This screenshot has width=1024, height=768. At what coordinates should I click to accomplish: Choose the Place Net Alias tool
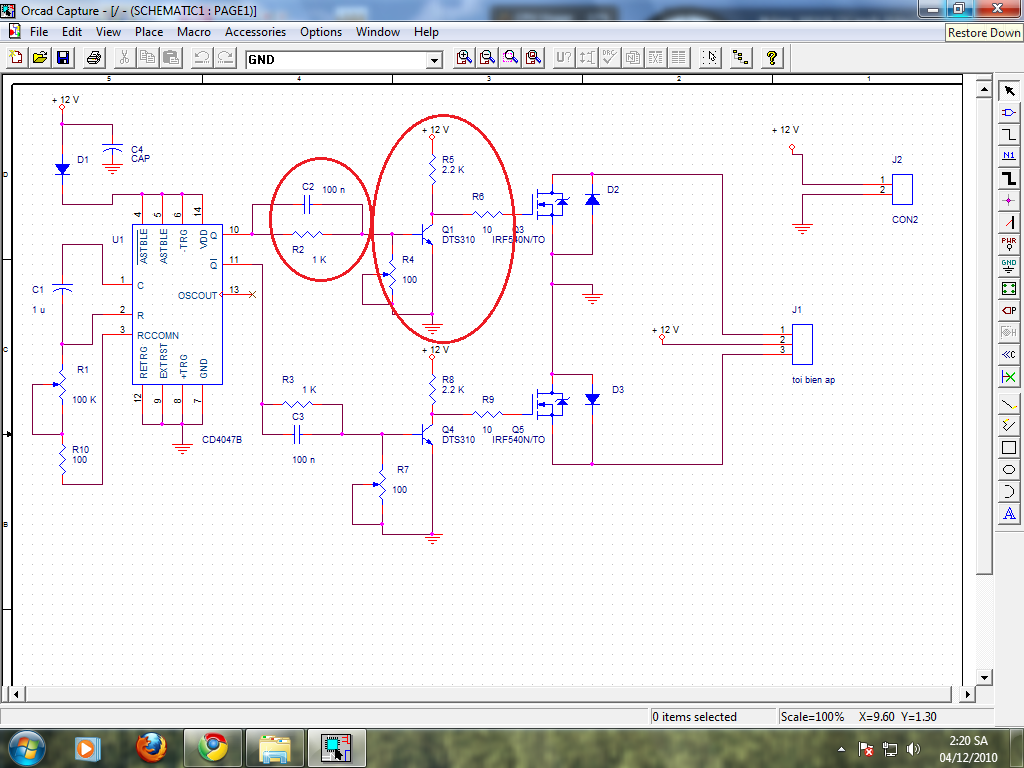point(1009,156)
